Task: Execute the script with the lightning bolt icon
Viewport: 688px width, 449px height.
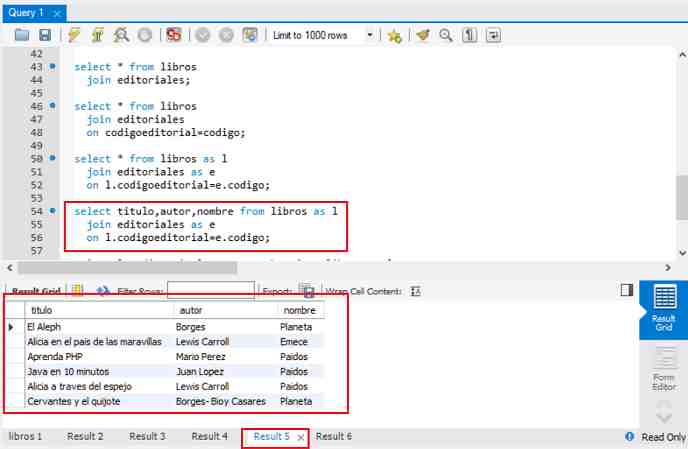Action: (x=74, y=35)
